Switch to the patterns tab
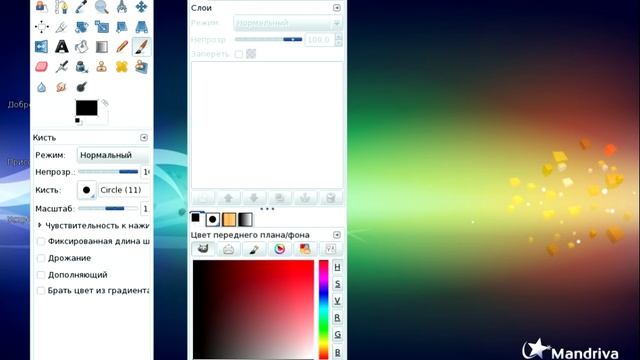The height and width of the screenshot is (360, 640). click(x=229, y=220)
